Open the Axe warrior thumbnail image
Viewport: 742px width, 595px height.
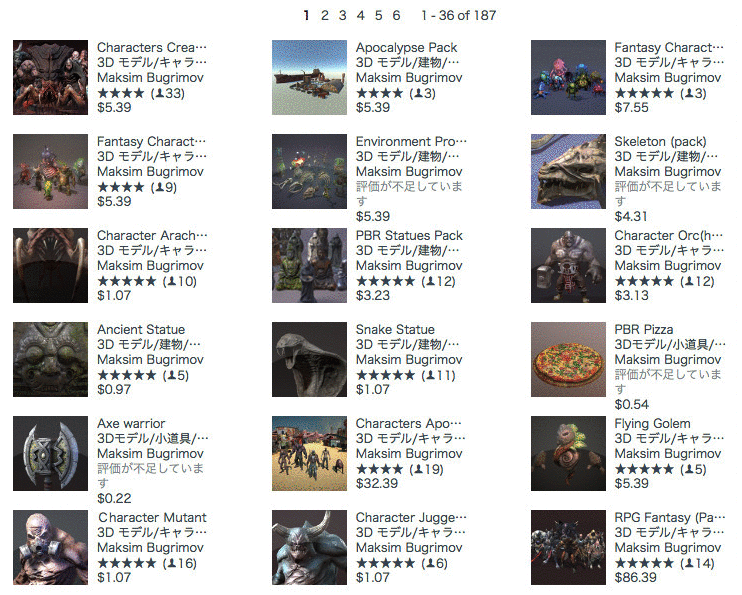click(x=50, y=453)
